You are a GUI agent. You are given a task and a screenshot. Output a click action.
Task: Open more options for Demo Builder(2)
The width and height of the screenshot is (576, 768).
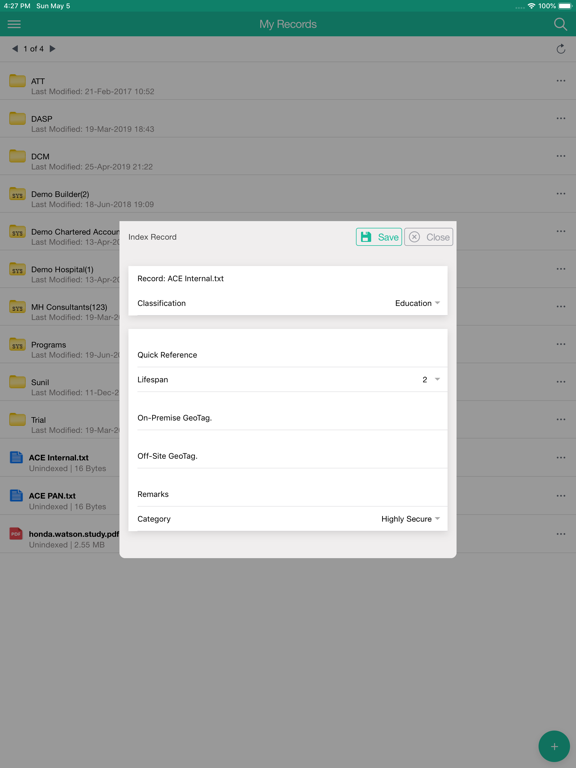(561, 194)
